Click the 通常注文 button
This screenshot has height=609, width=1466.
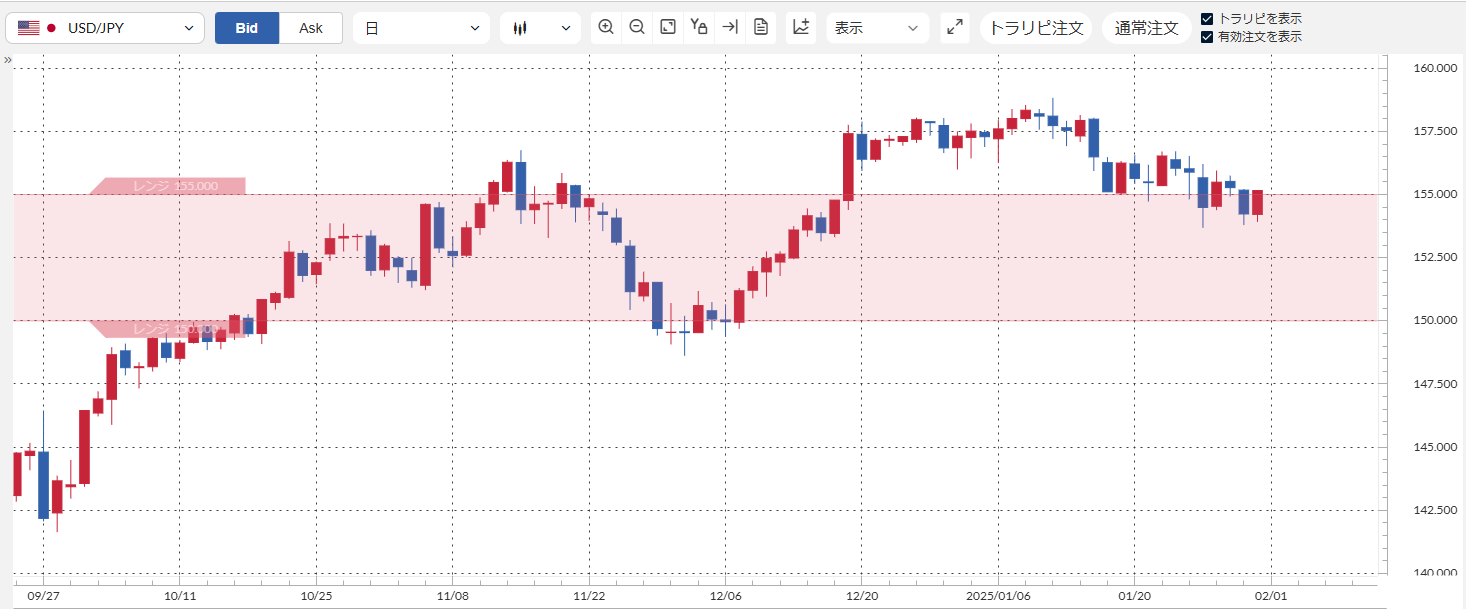[x=1146, y=28]
